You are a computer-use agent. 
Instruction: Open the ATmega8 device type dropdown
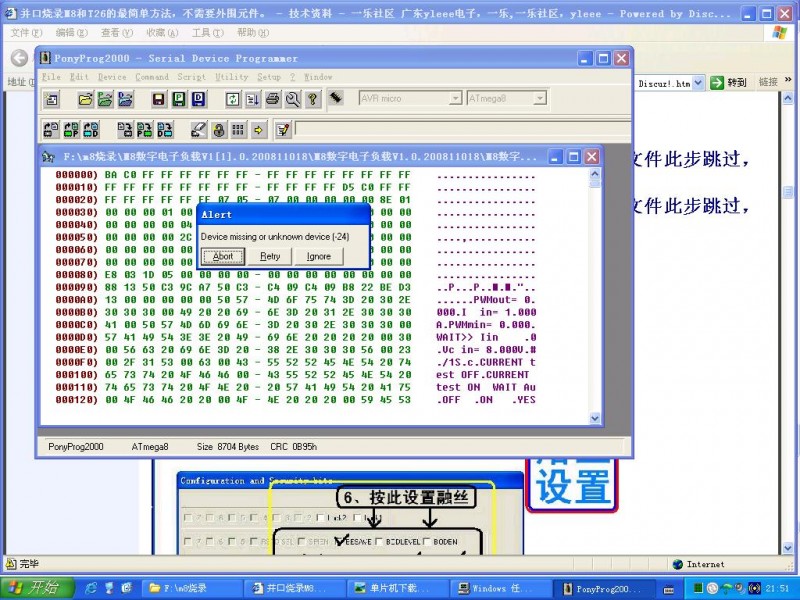click(539, 98)
